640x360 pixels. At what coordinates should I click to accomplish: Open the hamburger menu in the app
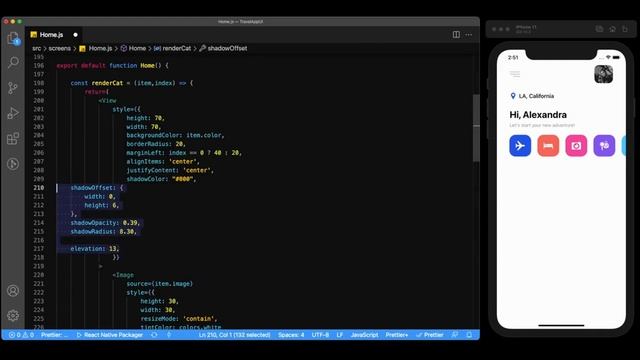point(515,74)
